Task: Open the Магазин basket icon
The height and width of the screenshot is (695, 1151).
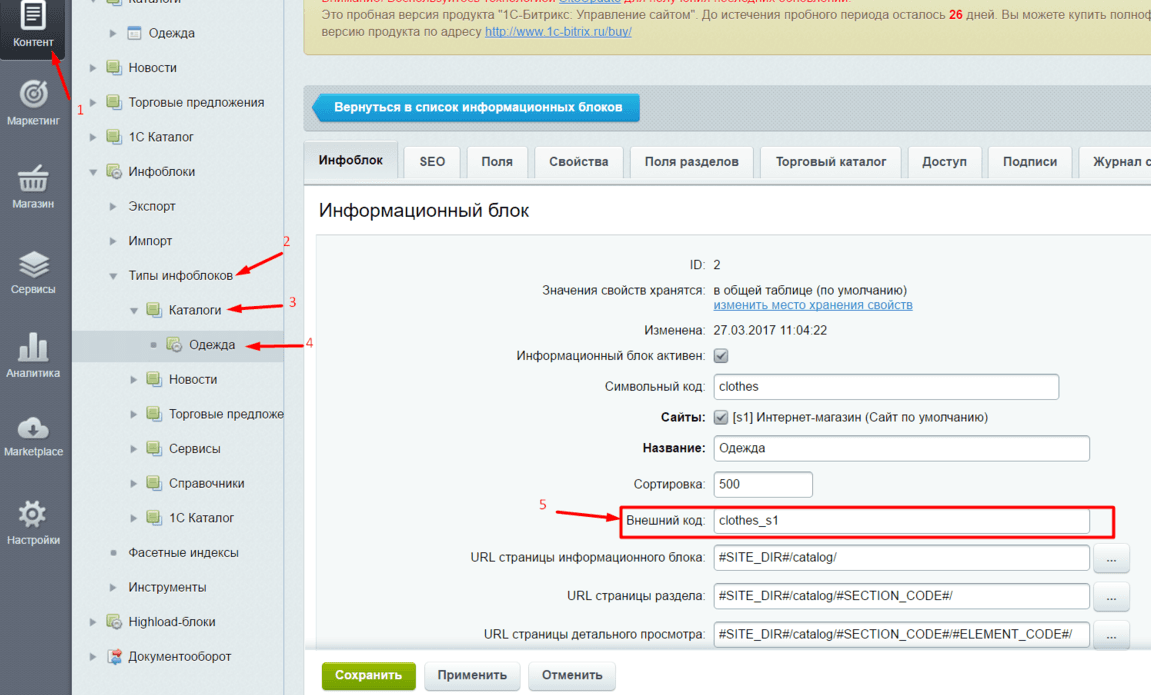Action: (x=33, y=180)
